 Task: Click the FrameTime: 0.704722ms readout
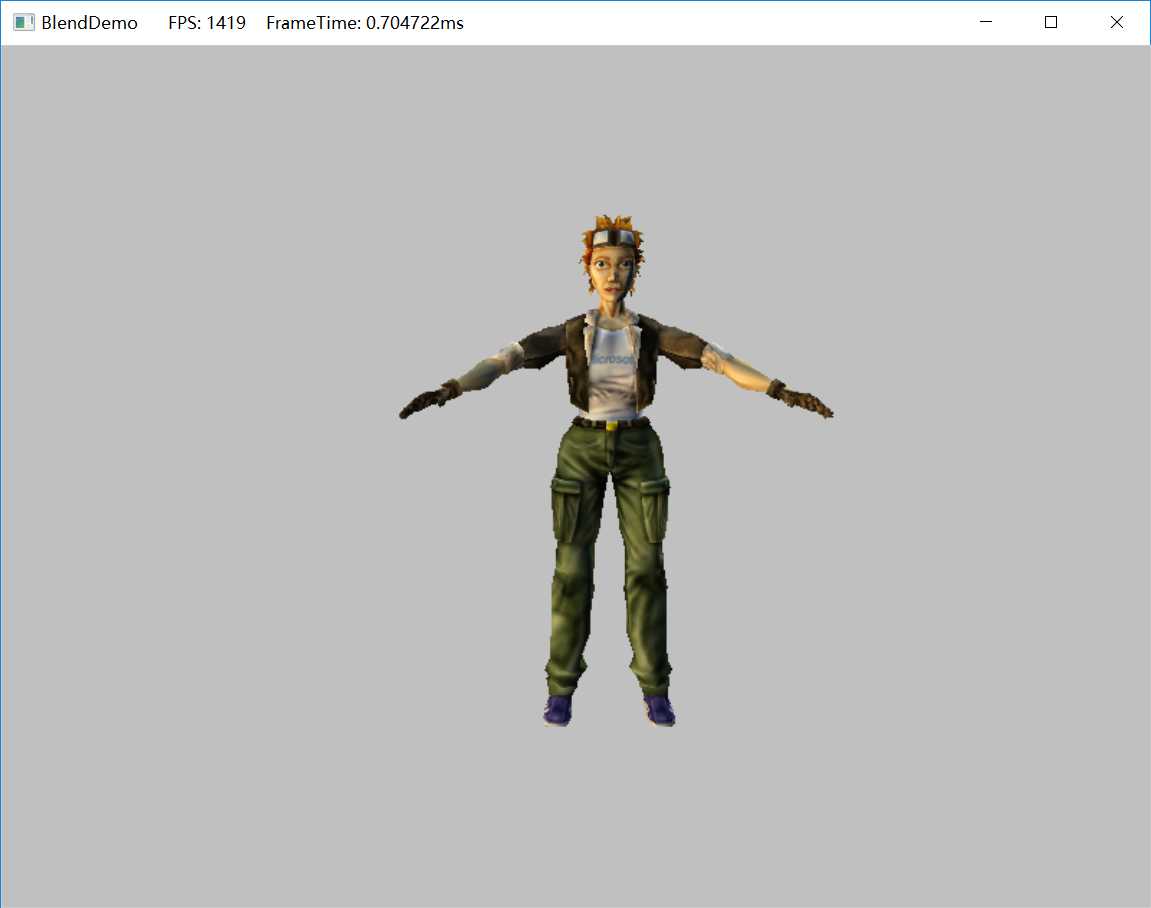pos(365,23)
